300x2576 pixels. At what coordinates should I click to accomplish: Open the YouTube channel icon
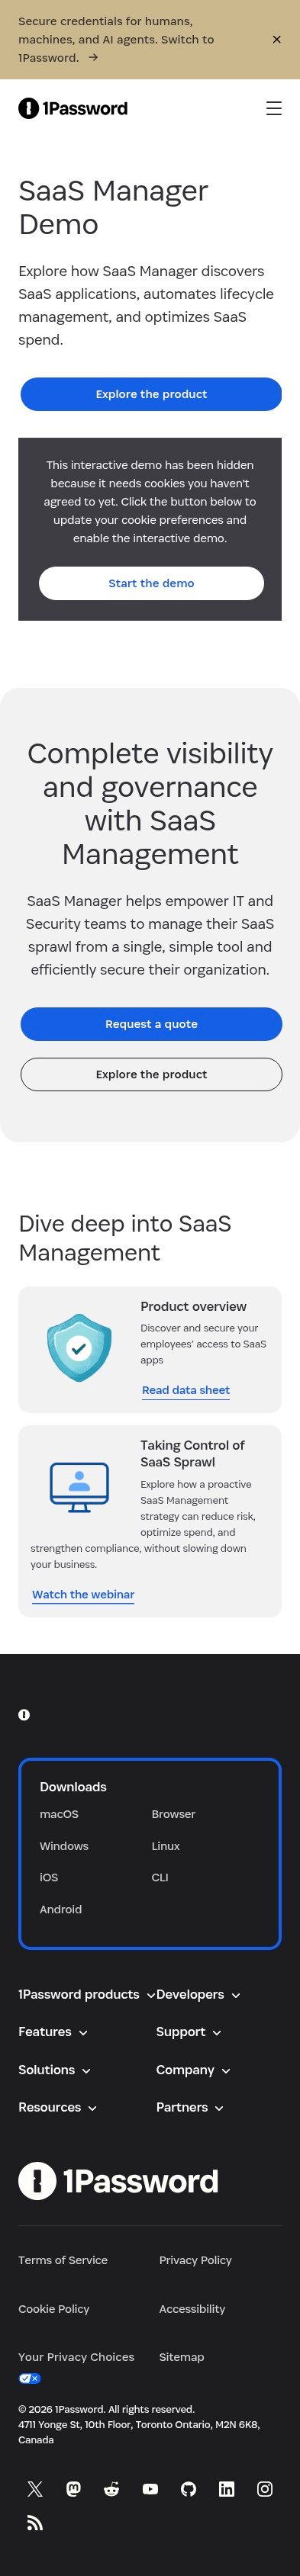tap(150, 2489)
